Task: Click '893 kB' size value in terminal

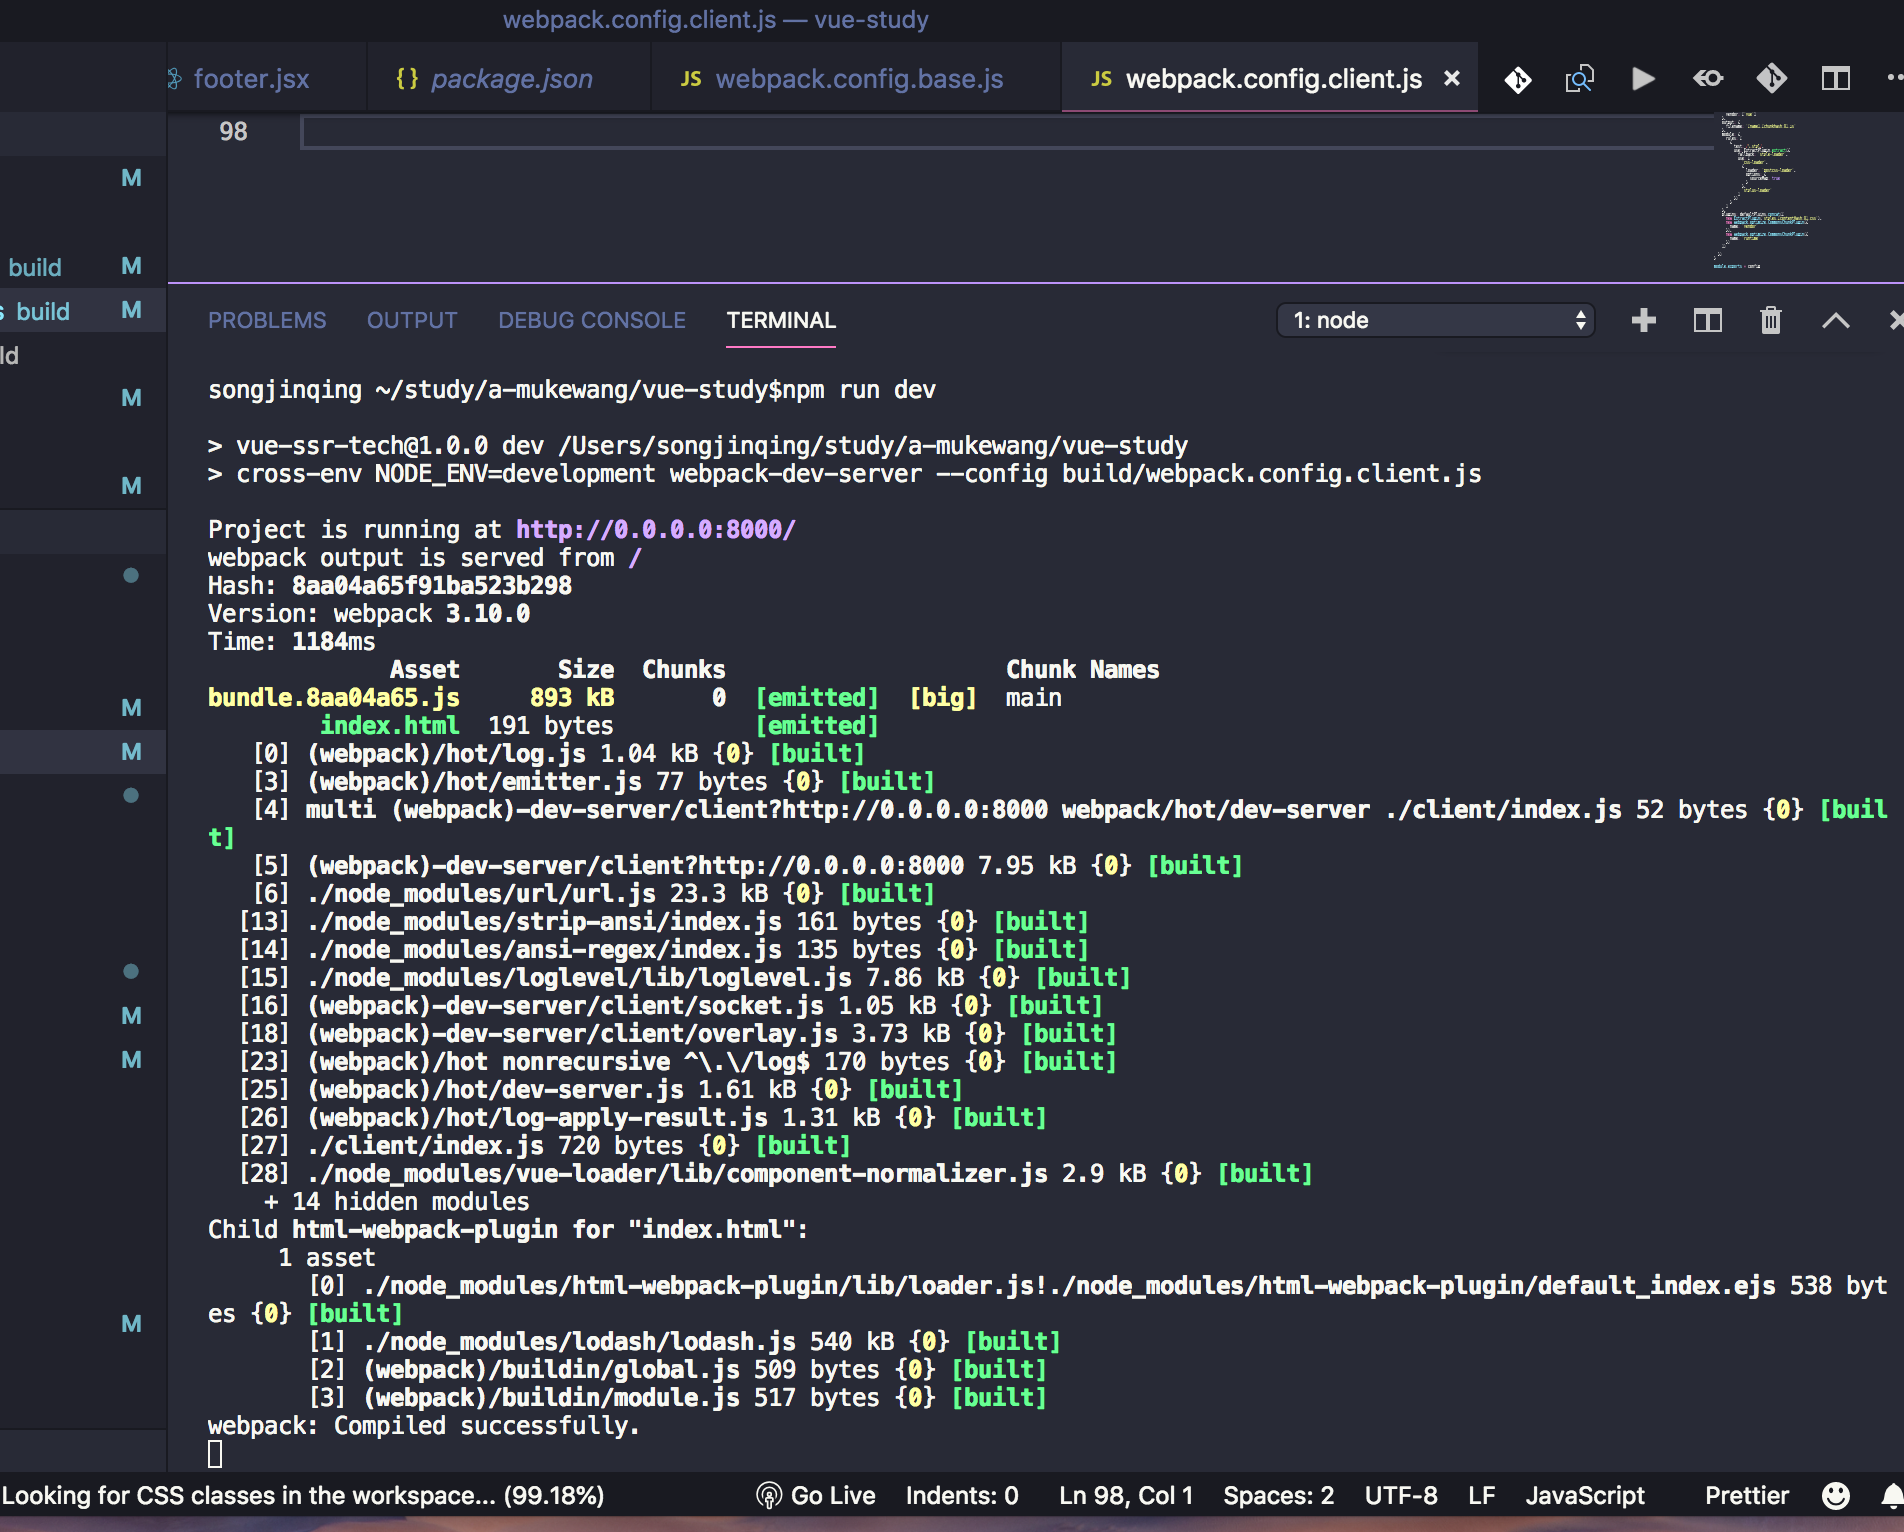Action: coord(572,698)
